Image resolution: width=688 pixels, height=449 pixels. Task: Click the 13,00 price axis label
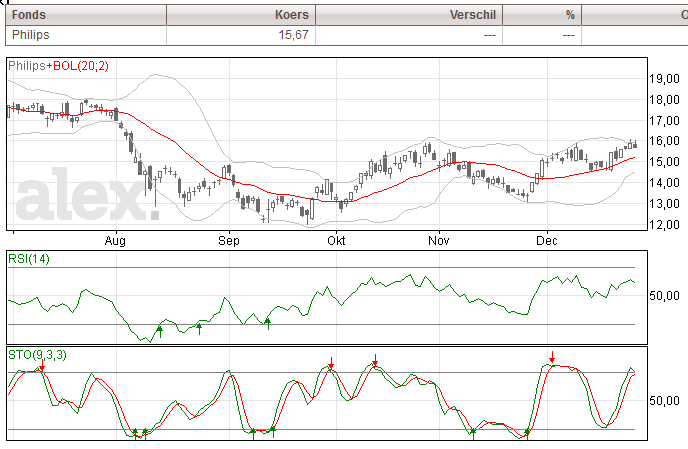tap(664, 204)
